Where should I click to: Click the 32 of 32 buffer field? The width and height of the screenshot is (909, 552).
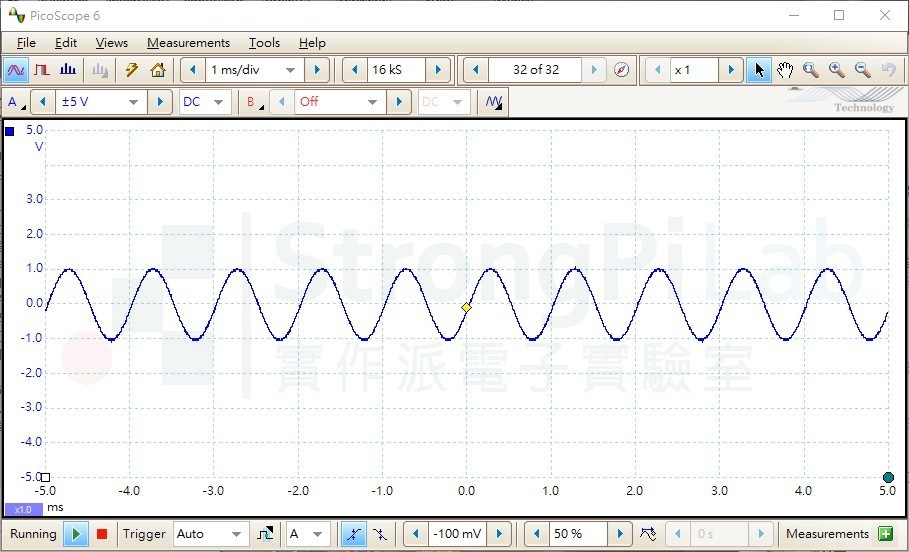[535, 70]
